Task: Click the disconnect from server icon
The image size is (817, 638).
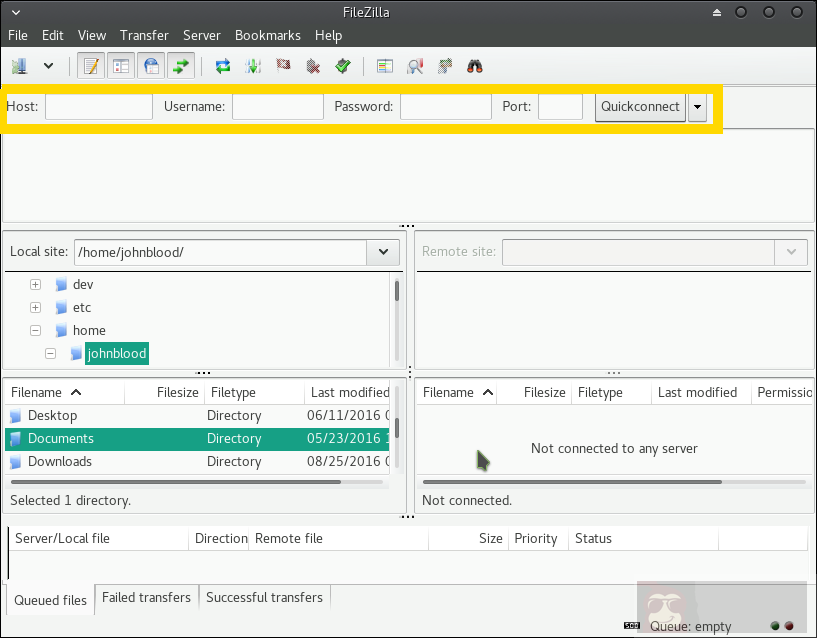Action: (313, 66)
